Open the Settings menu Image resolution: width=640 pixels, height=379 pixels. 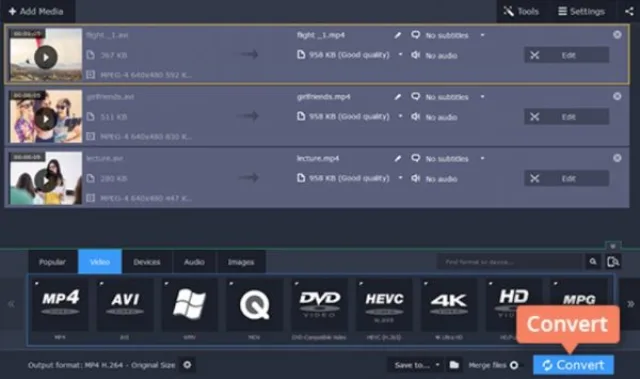(x=581, y=11)
